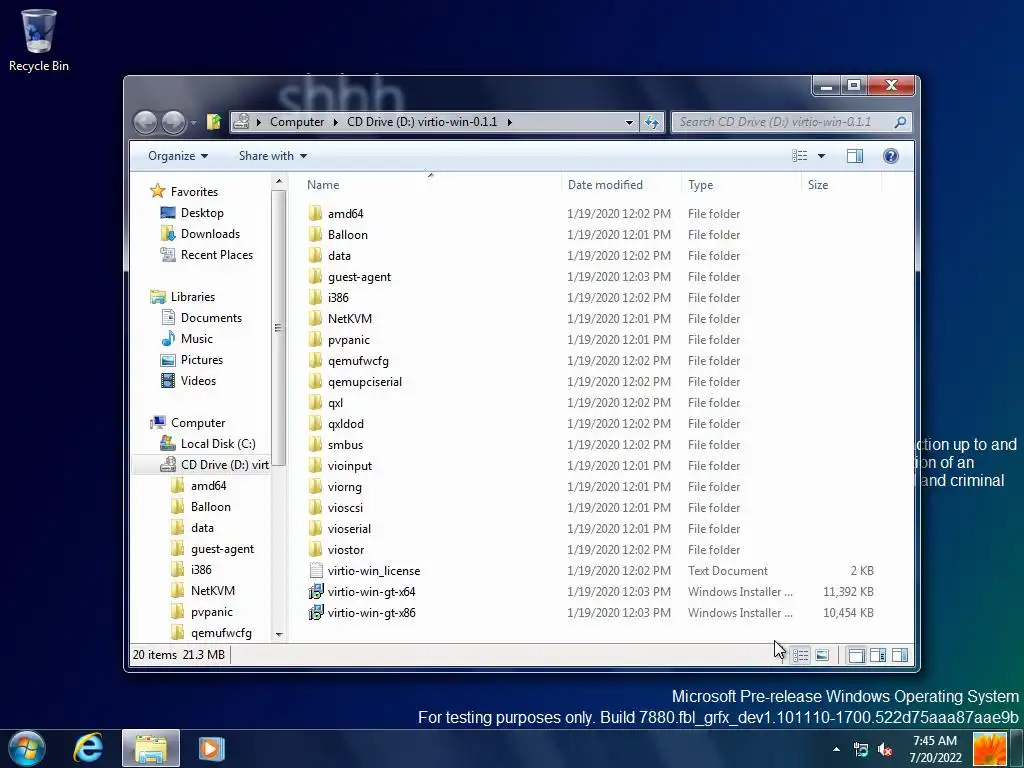Select the Balloon folder in file list

click(x=347, y=234)
